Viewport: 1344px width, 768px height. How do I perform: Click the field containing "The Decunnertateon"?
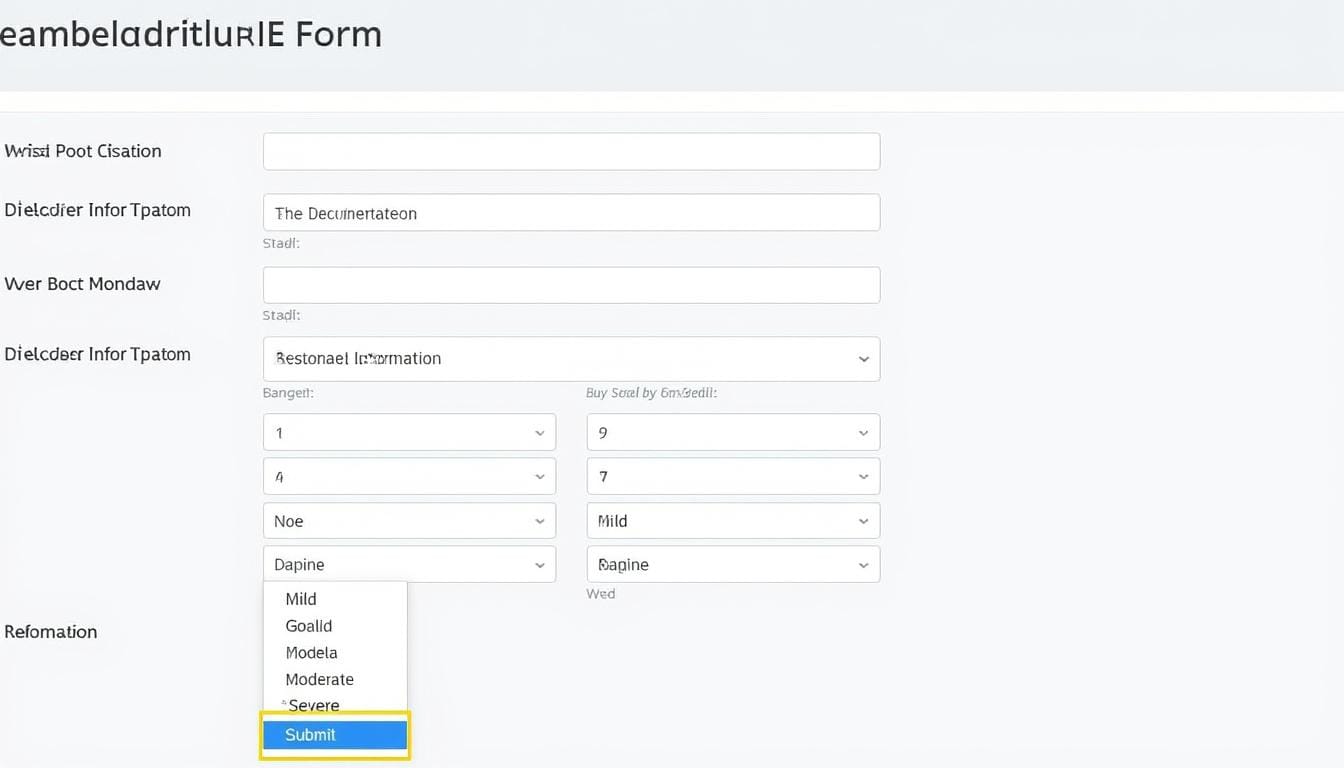571,213
